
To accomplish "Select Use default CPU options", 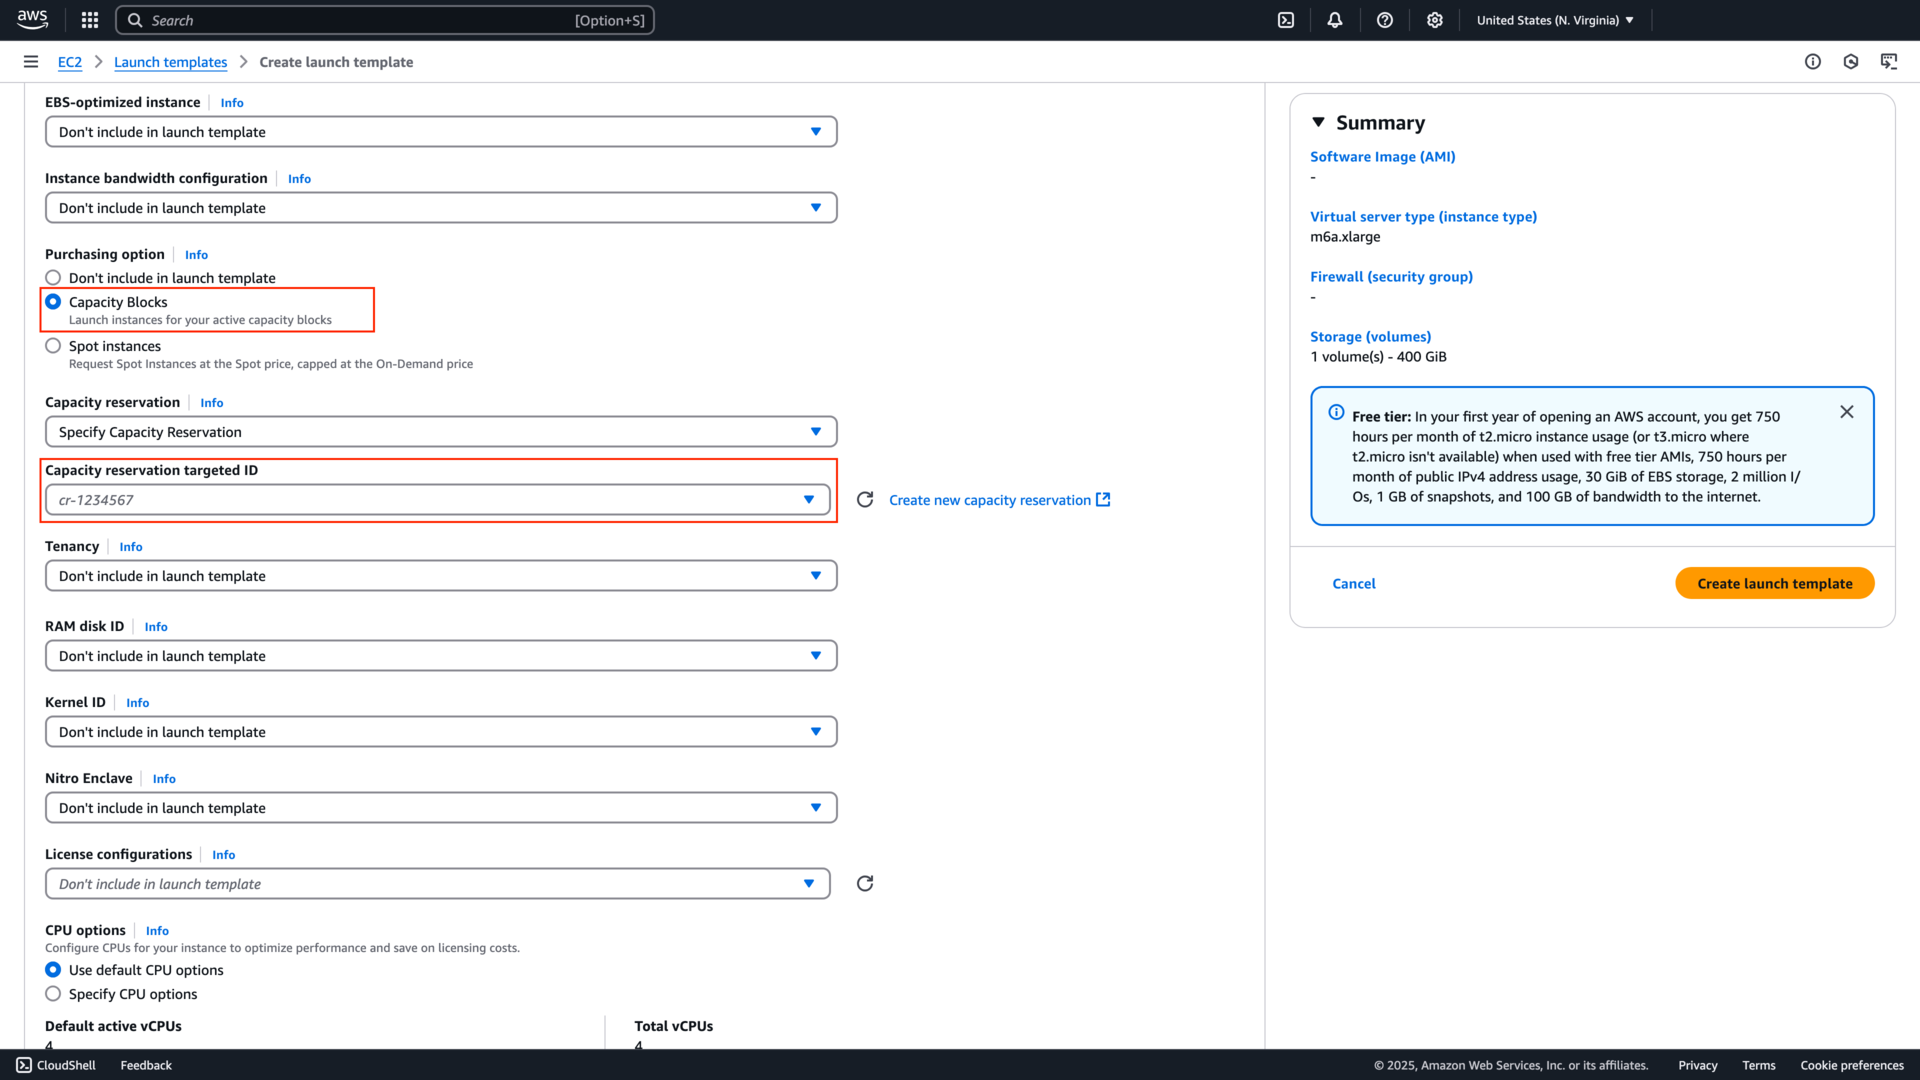I will (x=53, y=970).
